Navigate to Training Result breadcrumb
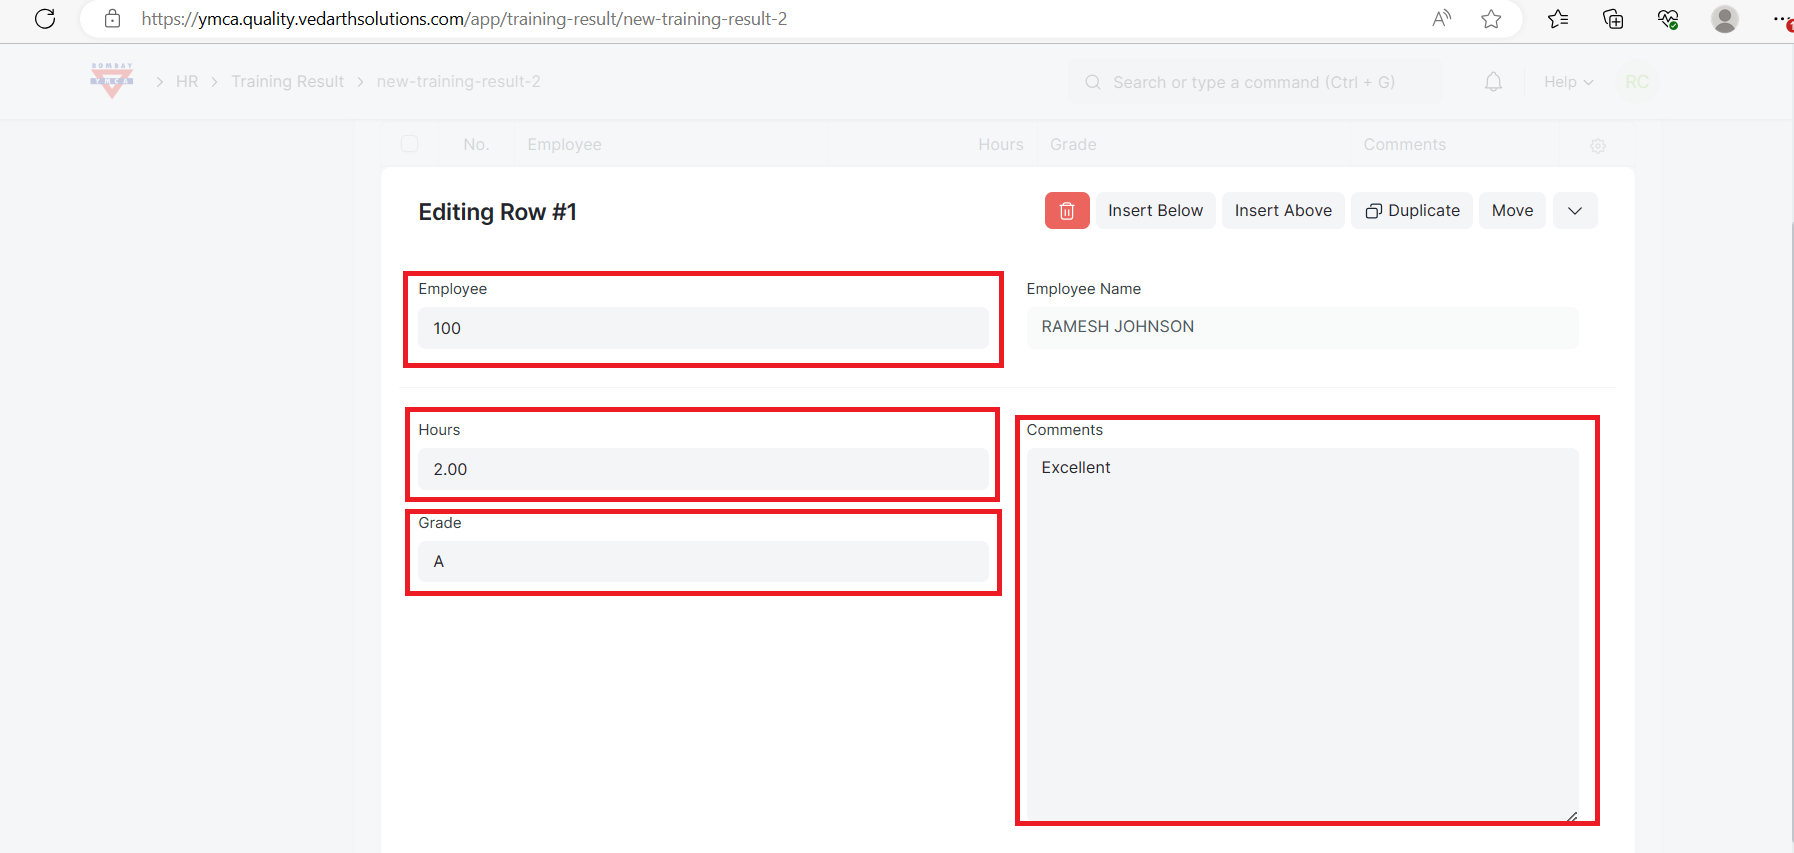 [287, 82]
